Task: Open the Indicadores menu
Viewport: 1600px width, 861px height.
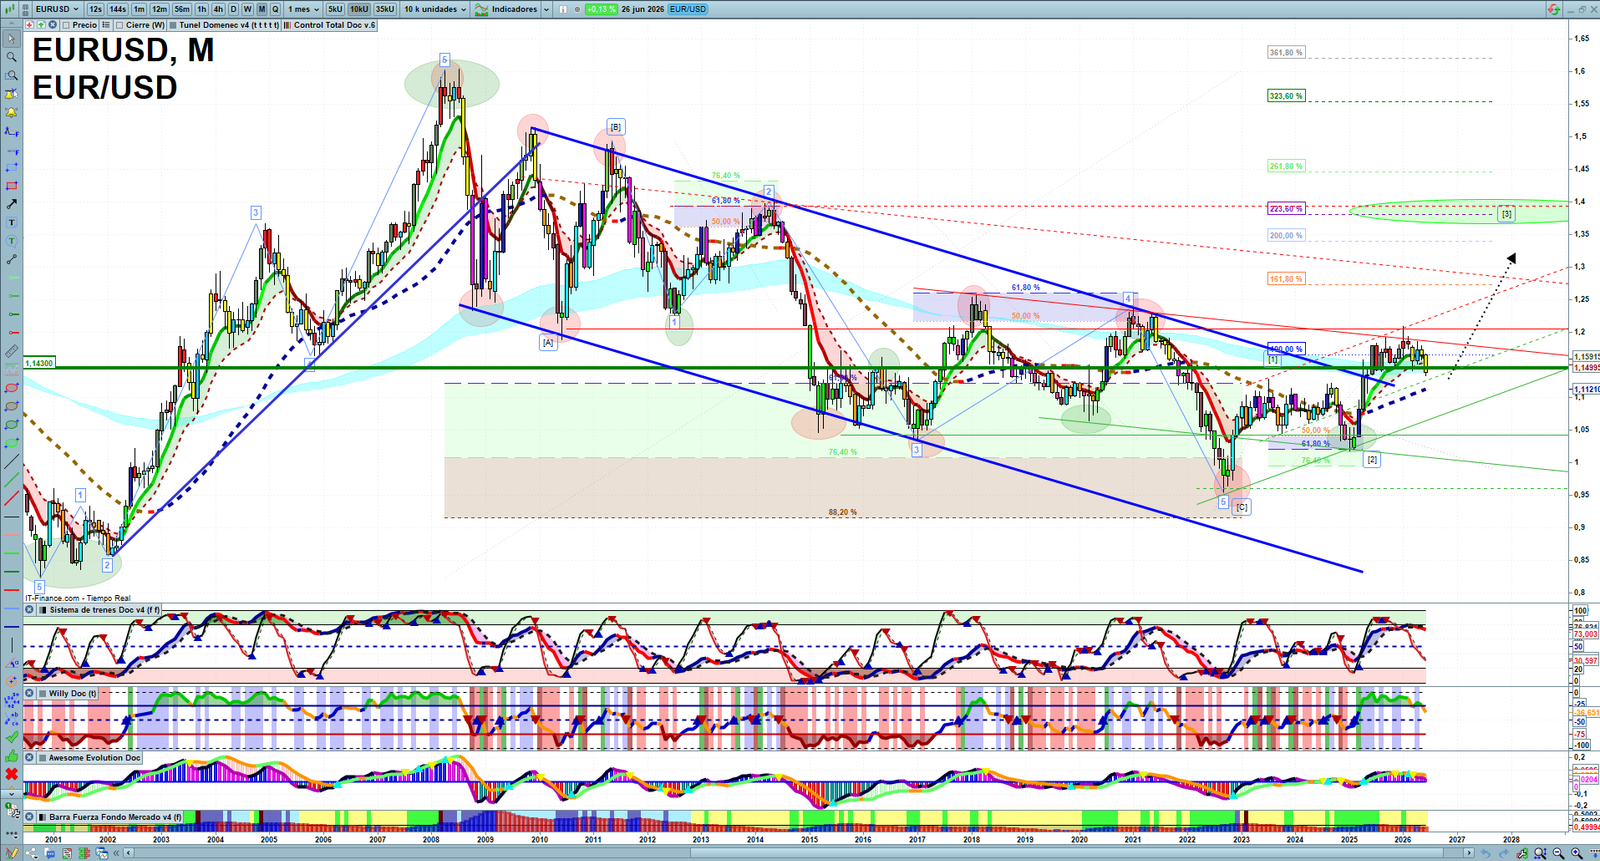Action: [x=506, y=9]
